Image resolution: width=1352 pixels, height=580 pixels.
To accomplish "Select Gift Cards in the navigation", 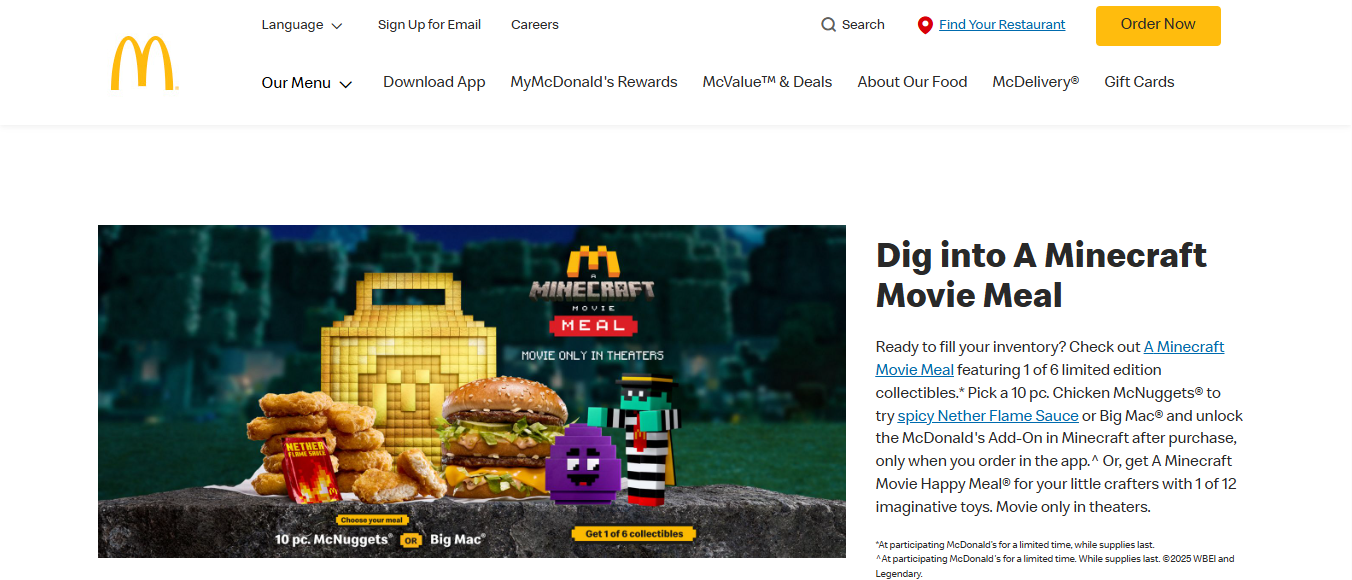I will tap(1139, 82).
